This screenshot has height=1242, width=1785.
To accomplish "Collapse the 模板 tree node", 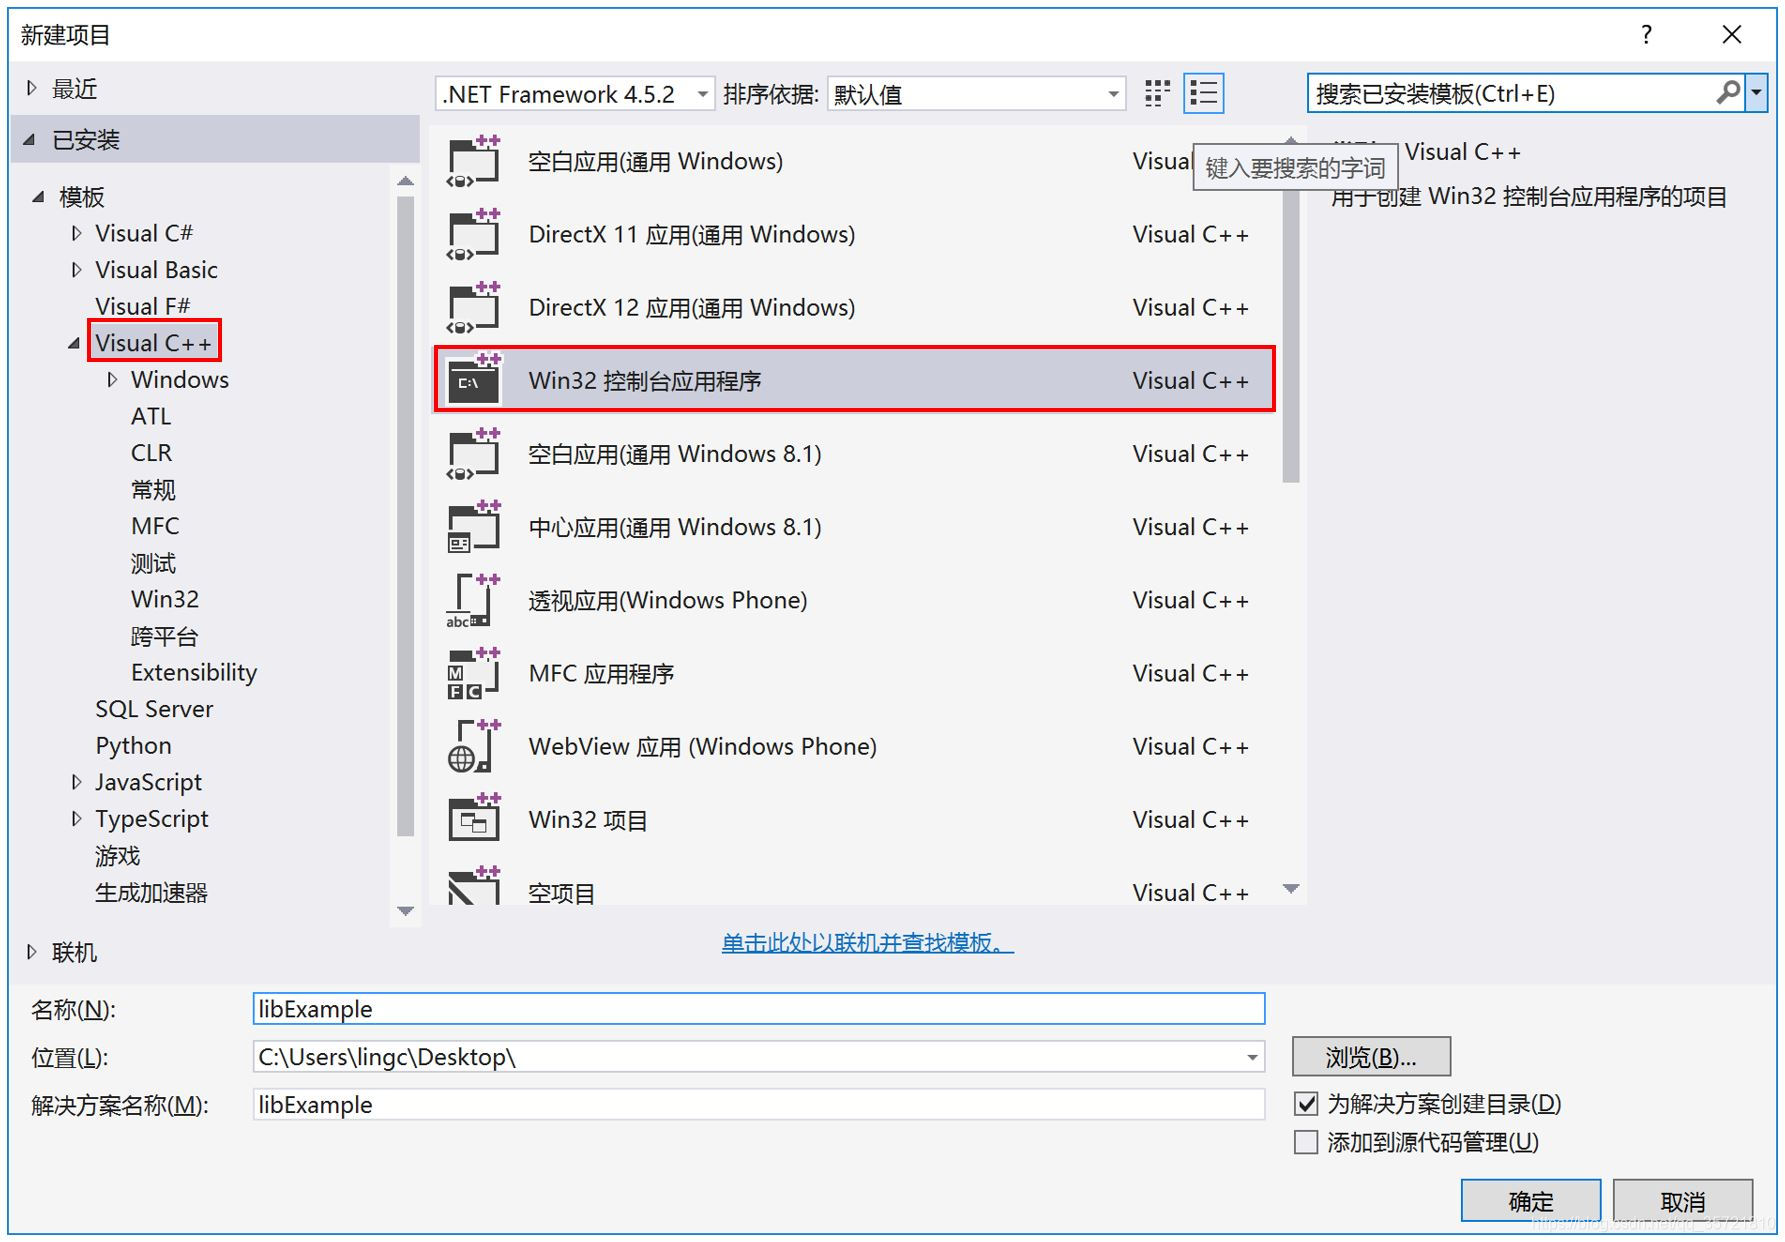I will (38, 197).
